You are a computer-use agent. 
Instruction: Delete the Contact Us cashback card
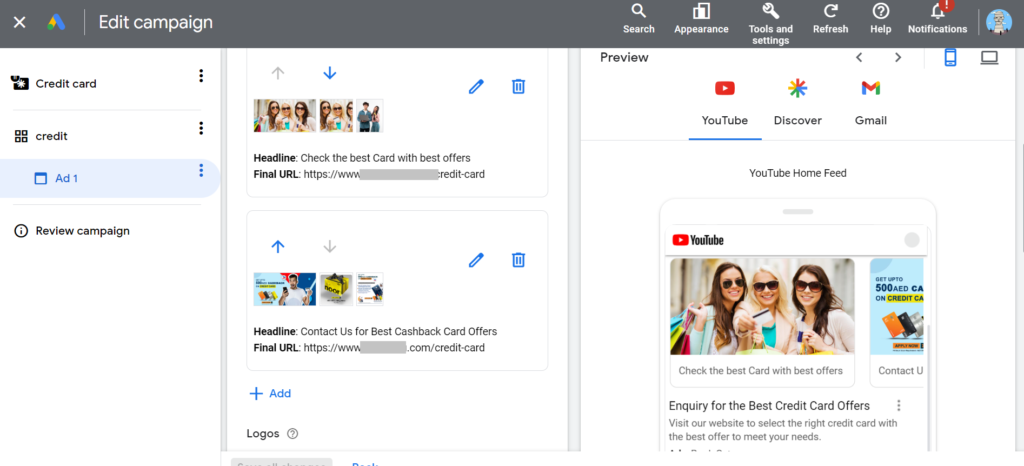518,260
